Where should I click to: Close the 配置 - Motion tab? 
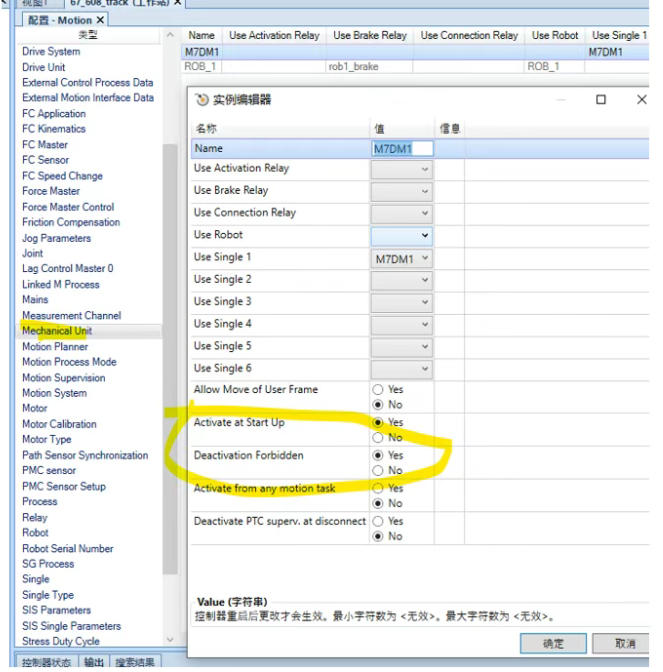[x=101, y=20]
